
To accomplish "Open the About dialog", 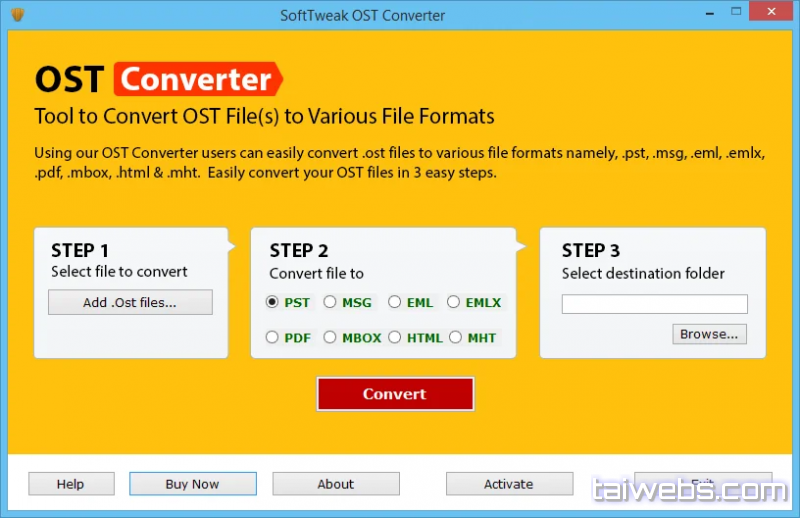I will point(336,484).
